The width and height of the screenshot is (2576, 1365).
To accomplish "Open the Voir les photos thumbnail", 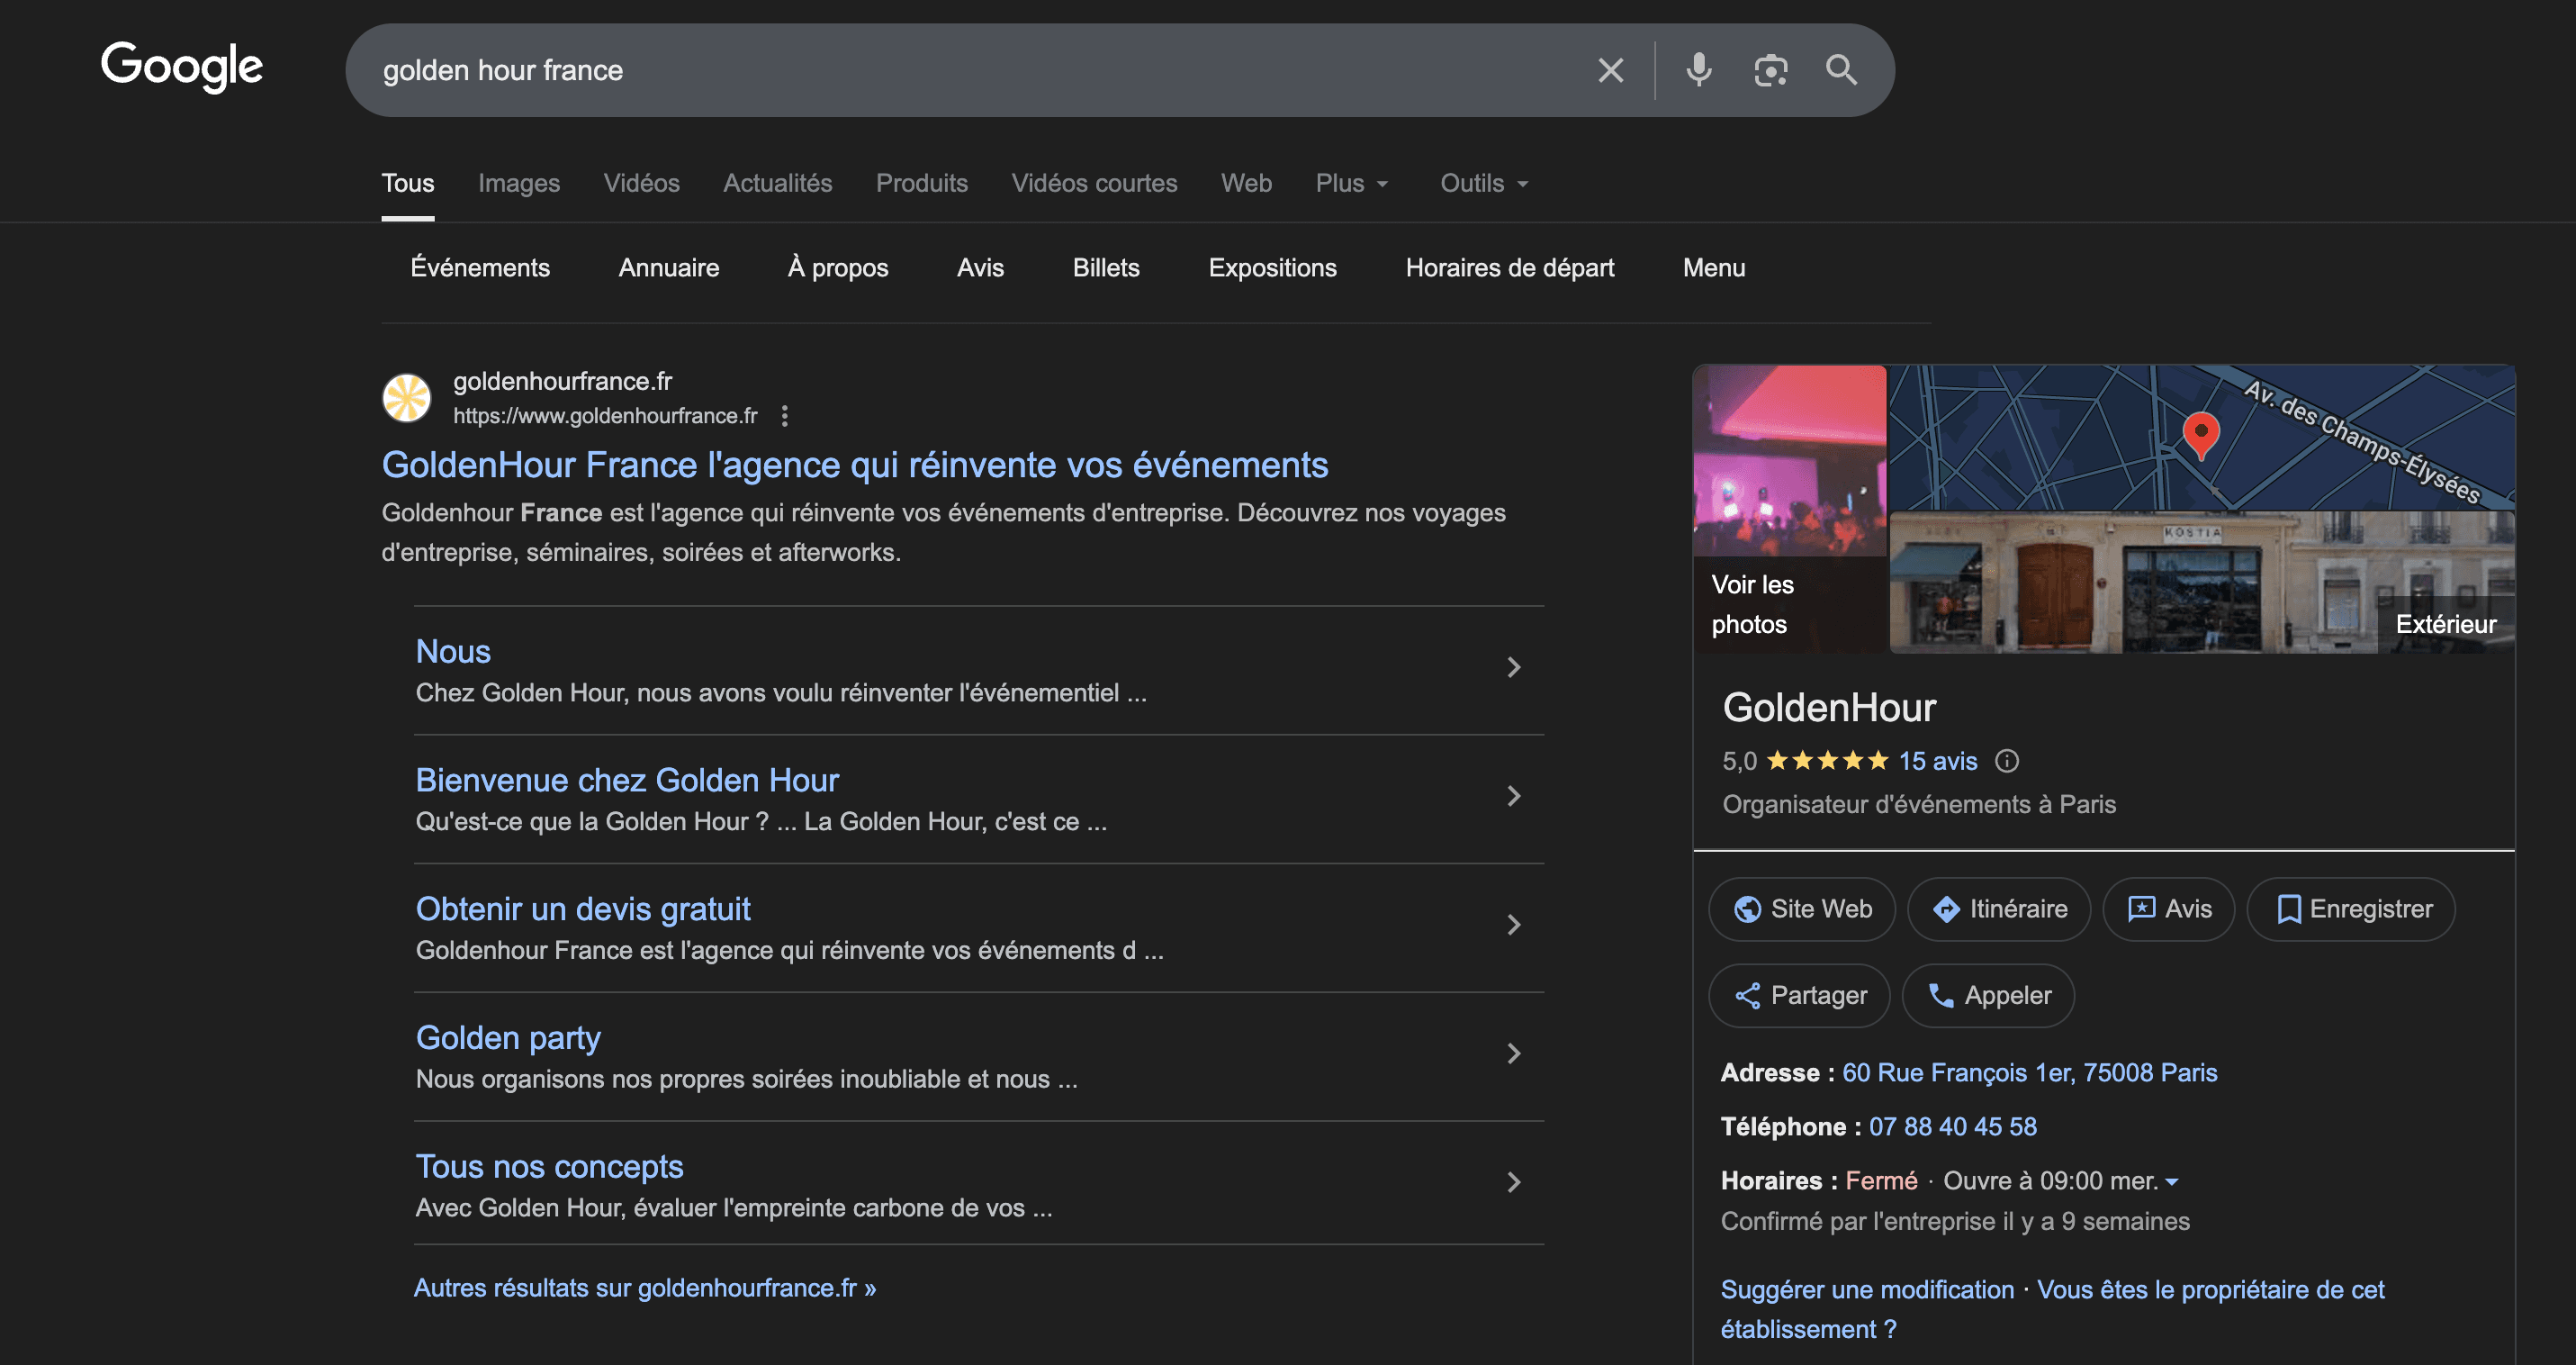I will tap(1790, 510).
